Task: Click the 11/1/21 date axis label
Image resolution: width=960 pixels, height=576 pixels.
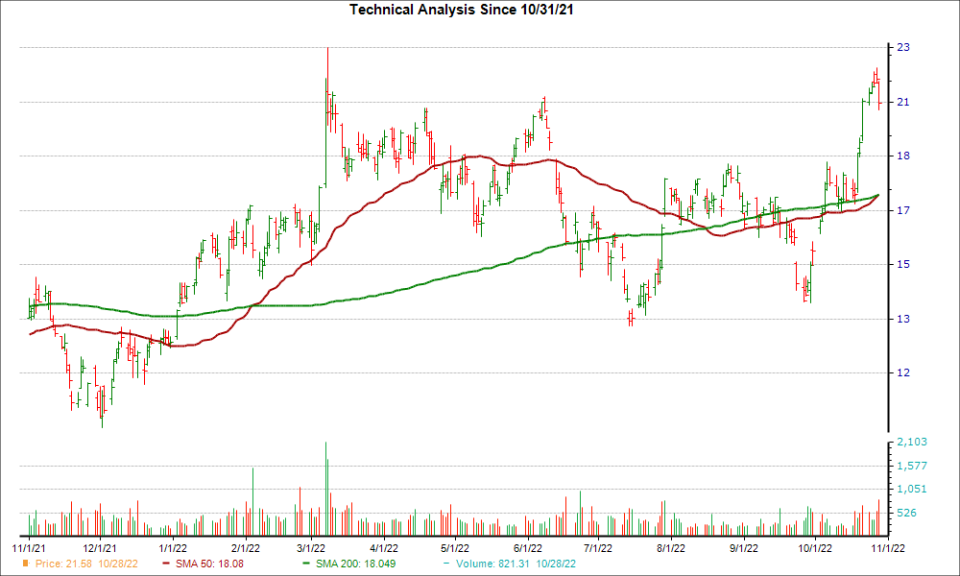Action: click(28, 547)
